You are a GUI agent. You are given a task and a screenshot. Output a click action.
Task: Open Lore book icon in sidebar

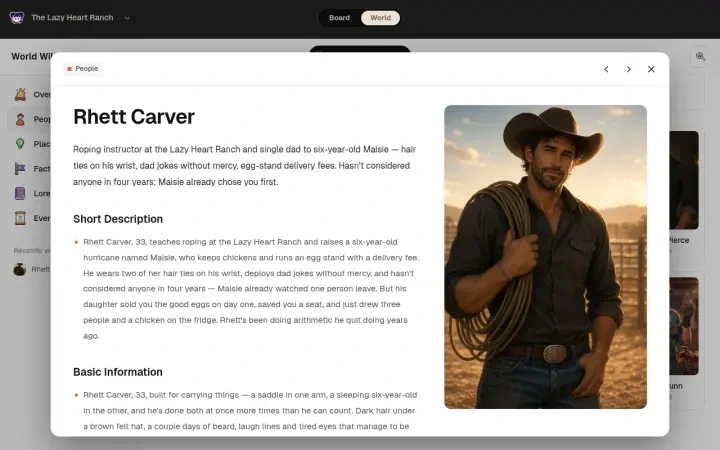[x=20, y=194]
